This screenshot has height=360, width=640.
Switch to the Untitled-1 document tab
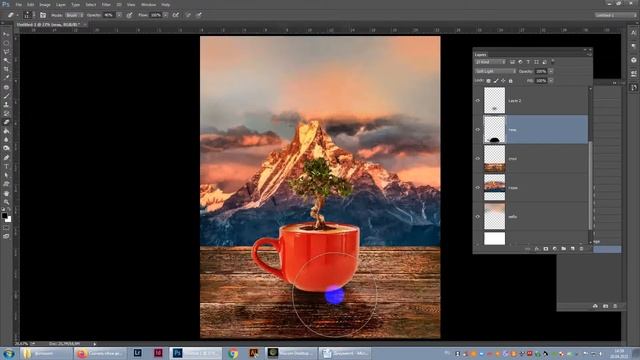point(48,24)
